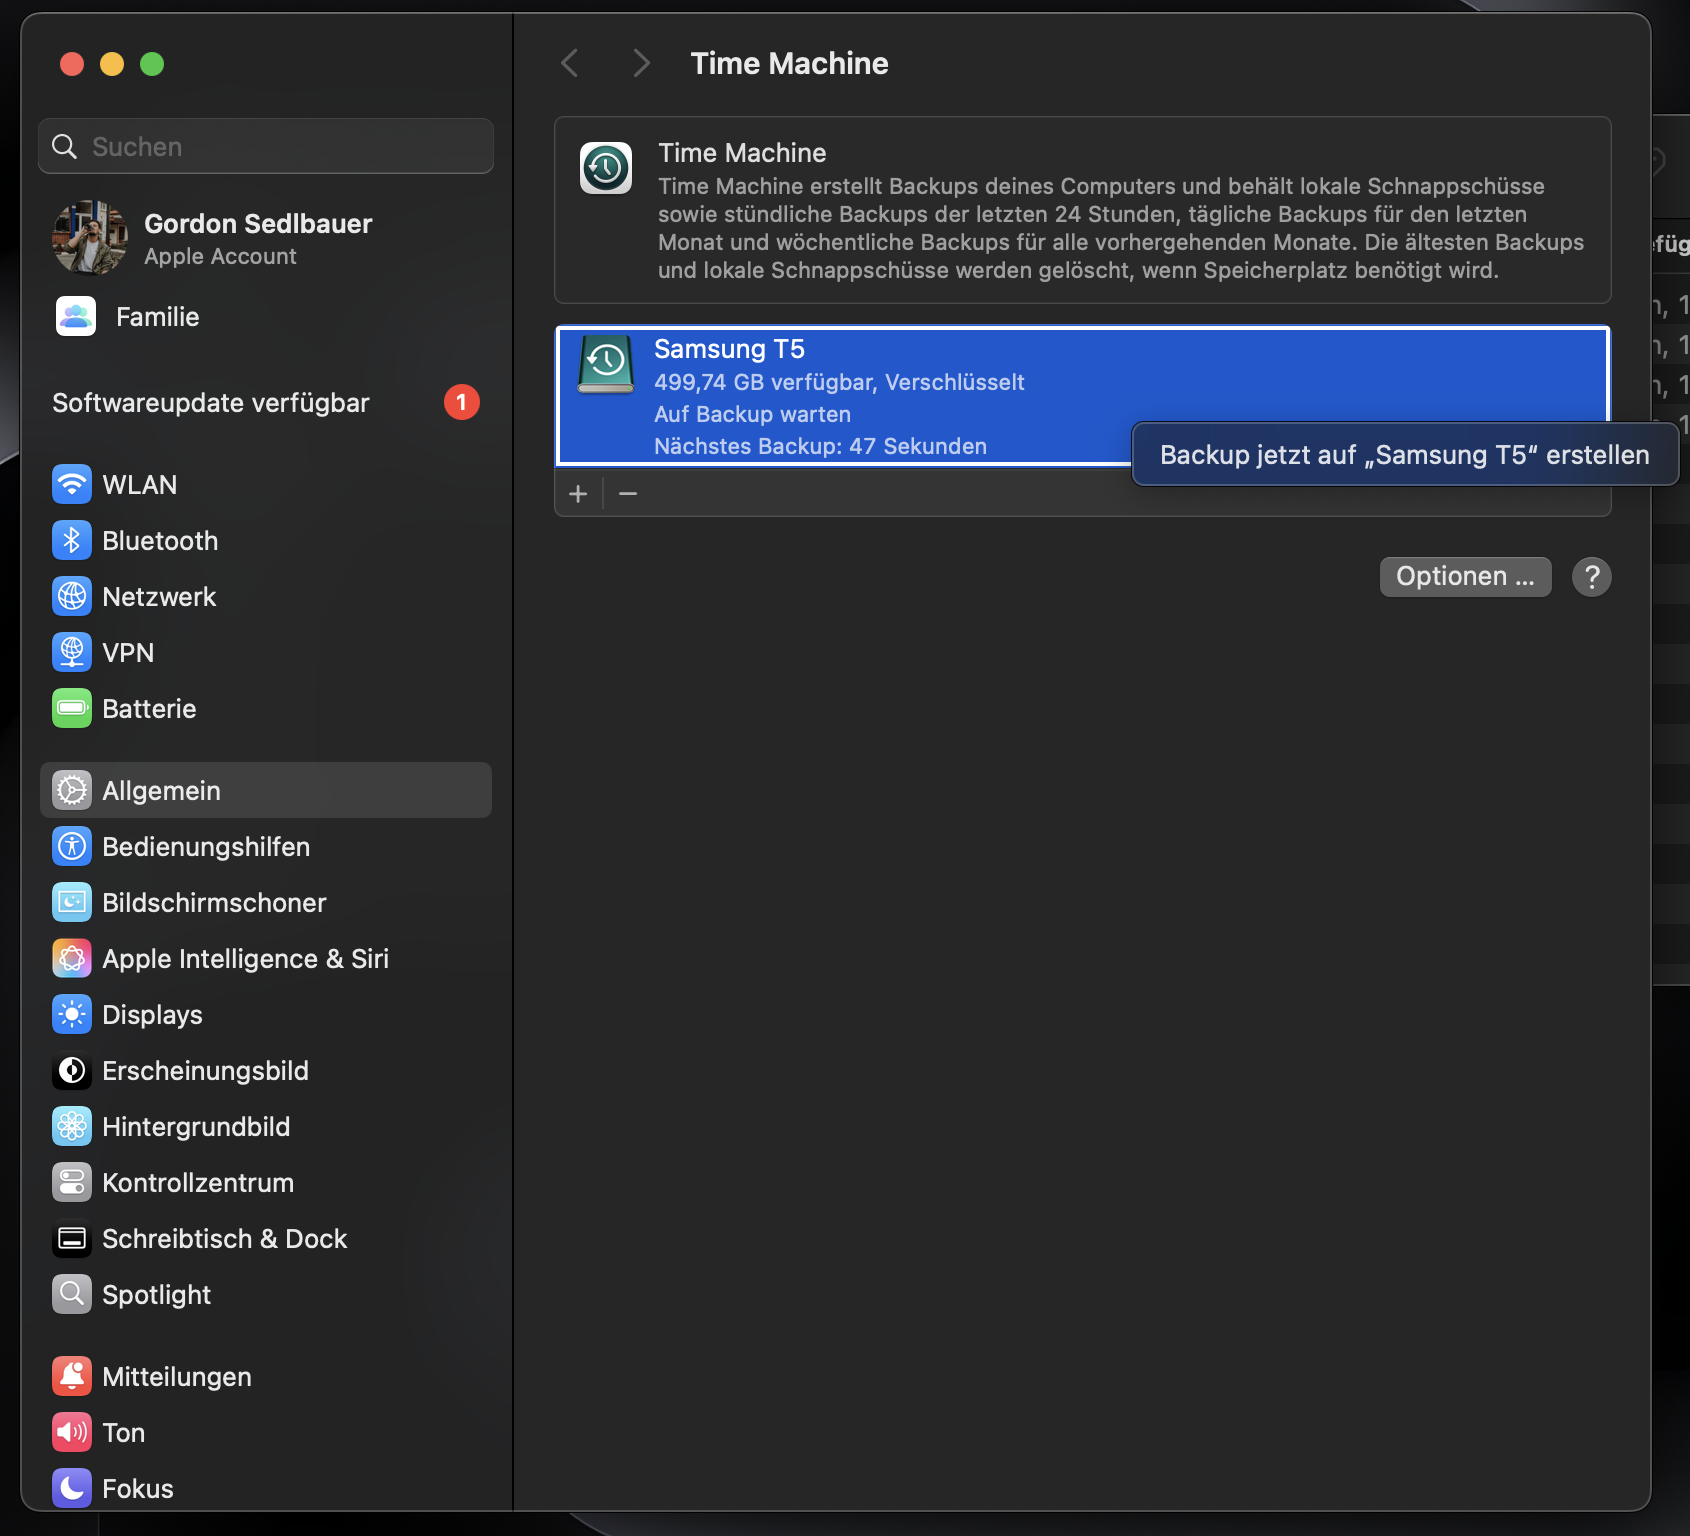Open Optionen … button
Viewport: 1690px width, 1536px height.
pyautogui.click(x=1465, y=577)
